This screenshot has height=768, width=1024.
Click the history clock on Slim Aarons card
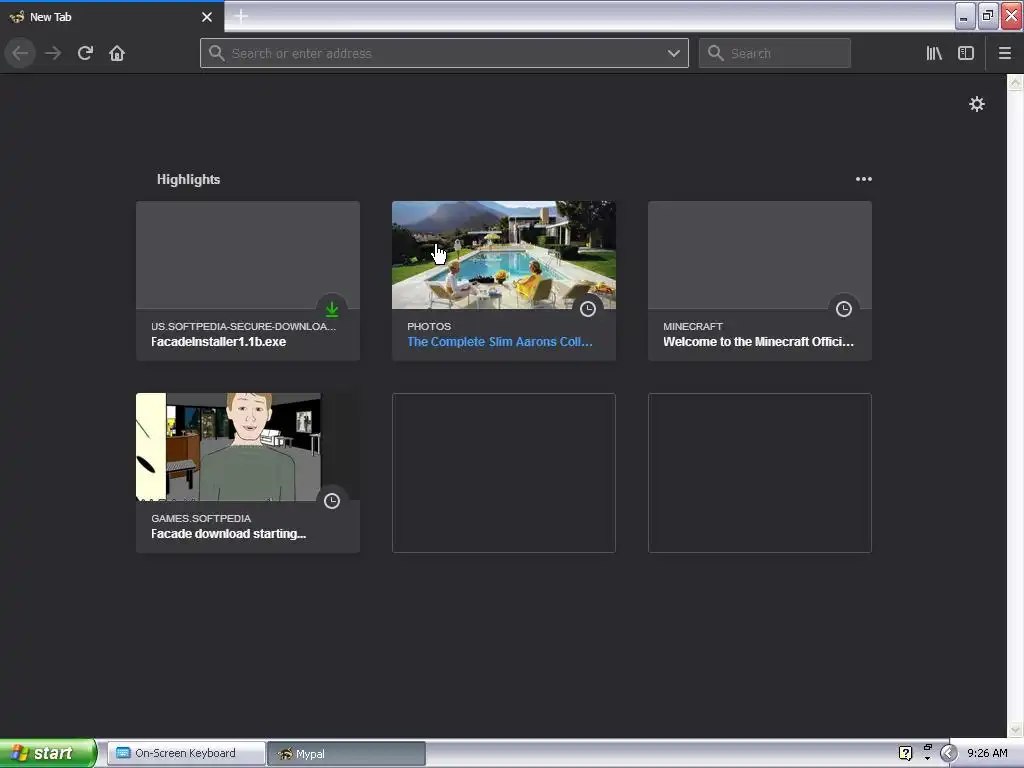588,309
